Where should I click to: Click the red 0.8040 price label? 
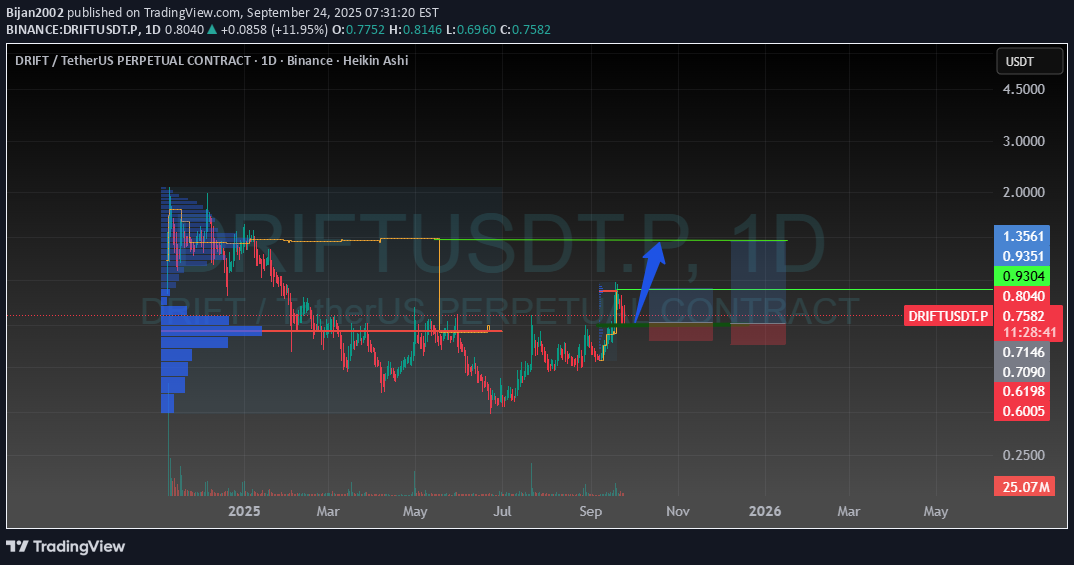click(1023, 296)
